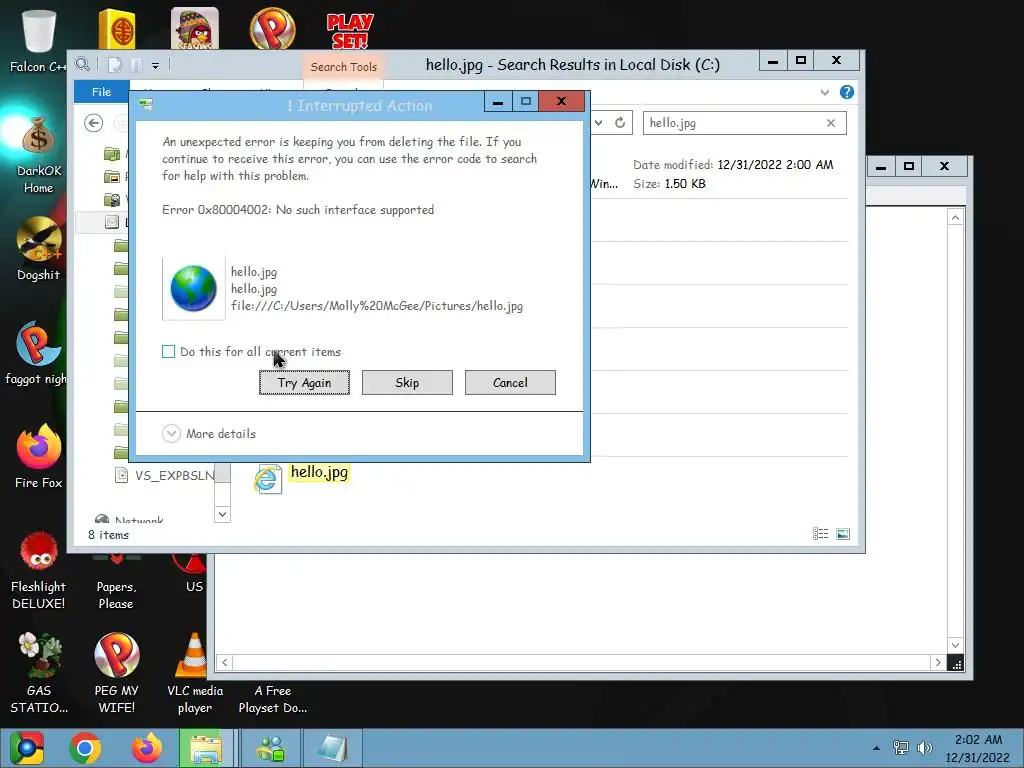Click the properties quick access icon
This screenshot has height=768, width=1024.
click(x=115, y=65)
